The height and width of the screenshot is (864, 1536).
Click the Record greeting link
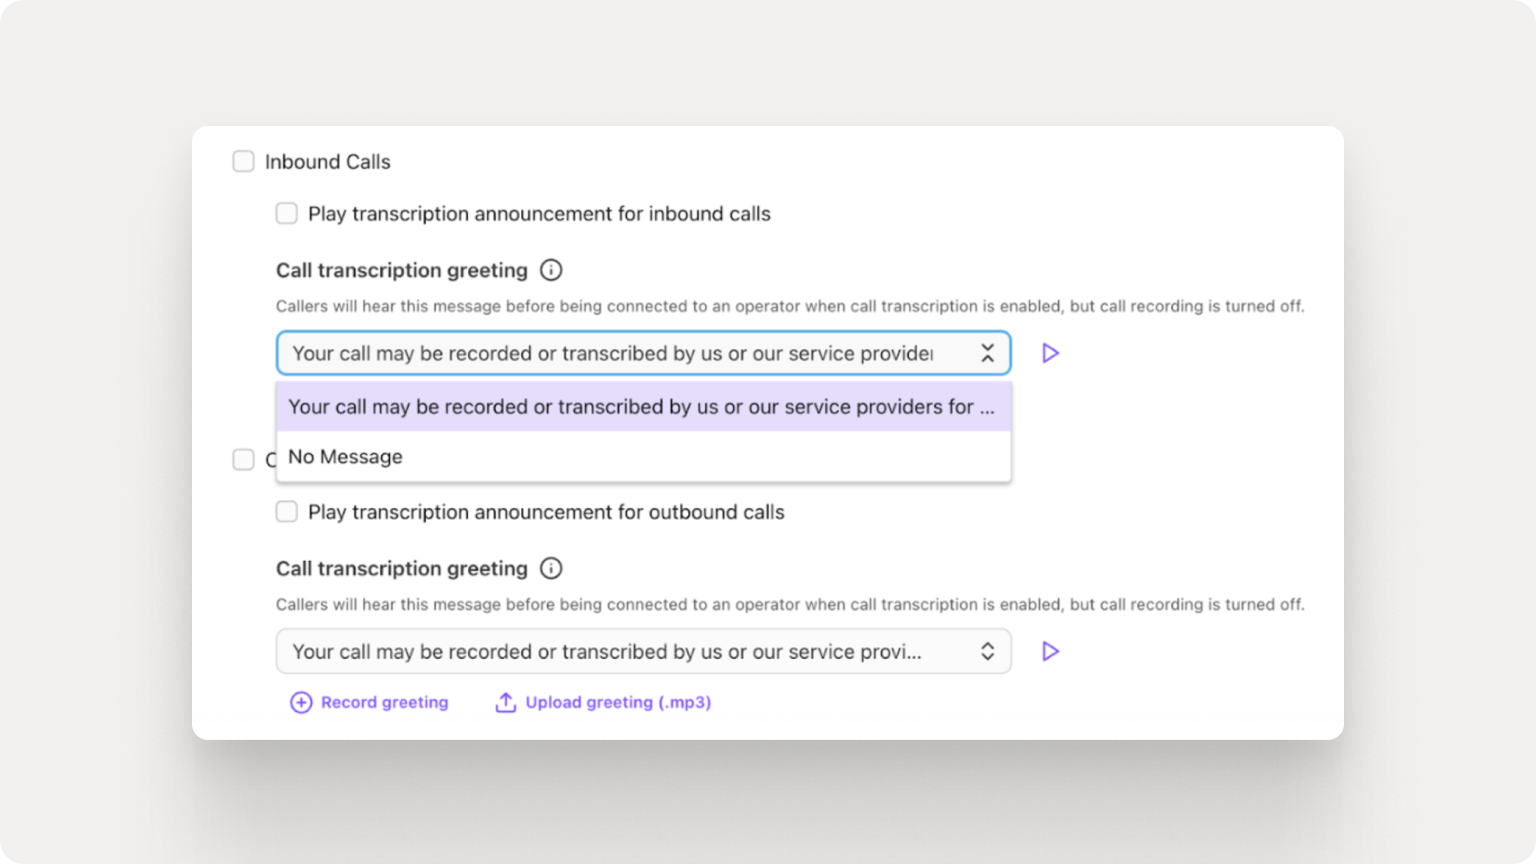click(384, 702)
